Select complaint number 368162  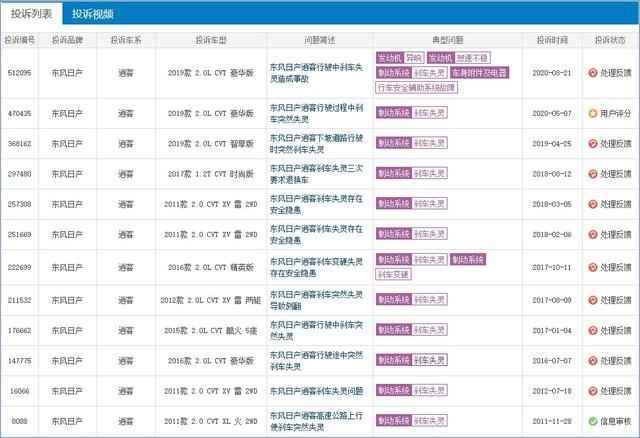20,144
